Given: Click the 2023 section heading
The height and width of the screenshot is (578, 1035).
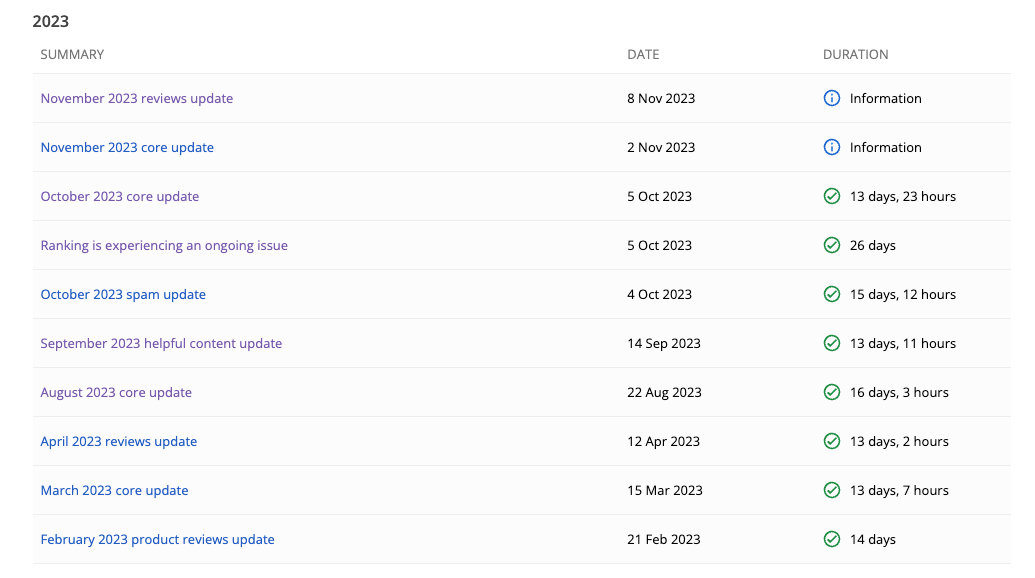Looking at the screenshot, I should [51, 21].
